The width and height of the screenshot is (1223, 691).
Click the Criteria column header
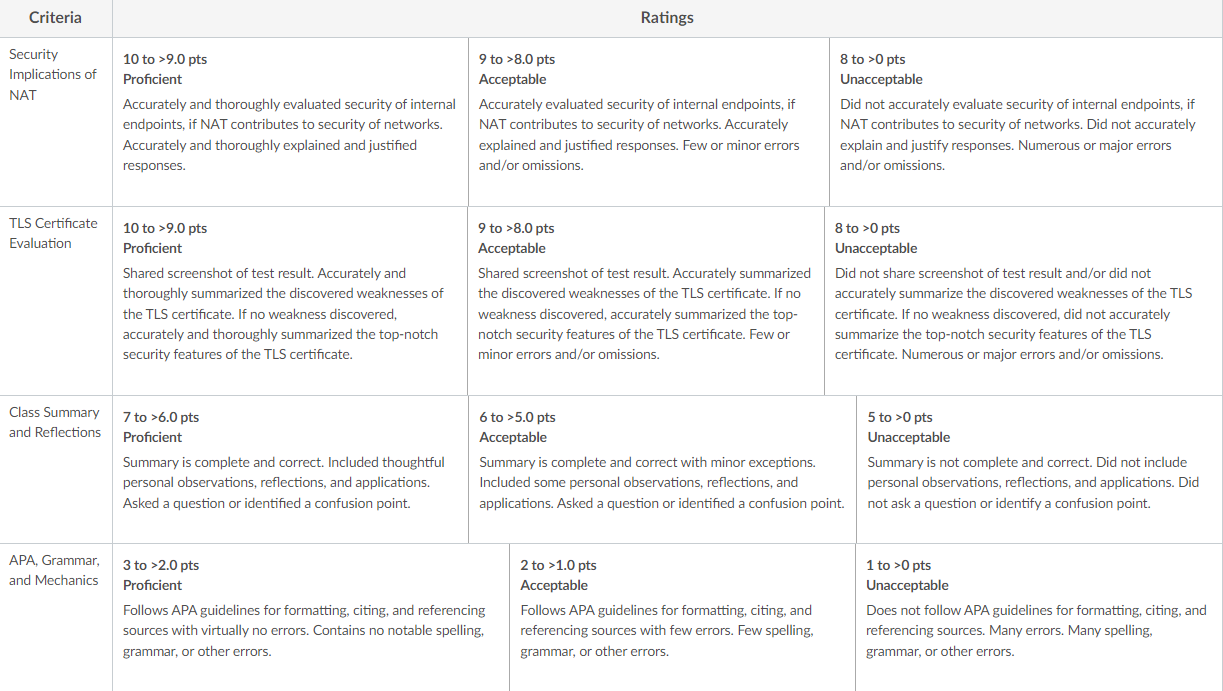tap(56, 18)
